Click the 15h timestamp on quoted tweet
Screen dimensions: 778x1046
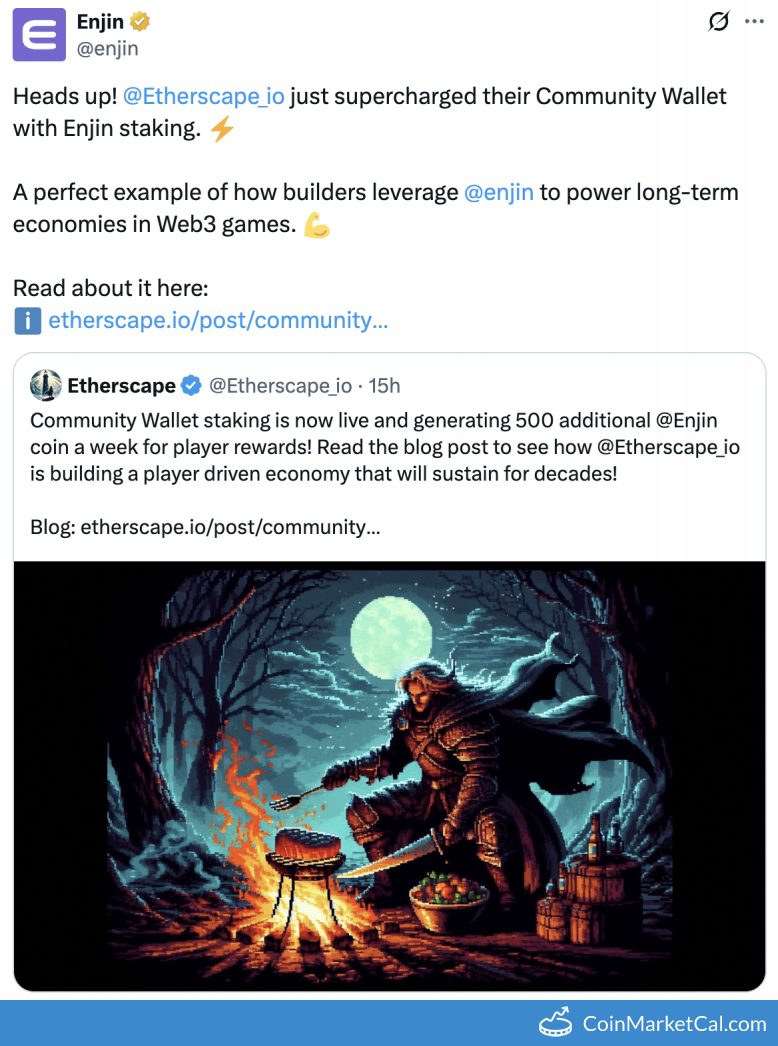pos(385,385)
